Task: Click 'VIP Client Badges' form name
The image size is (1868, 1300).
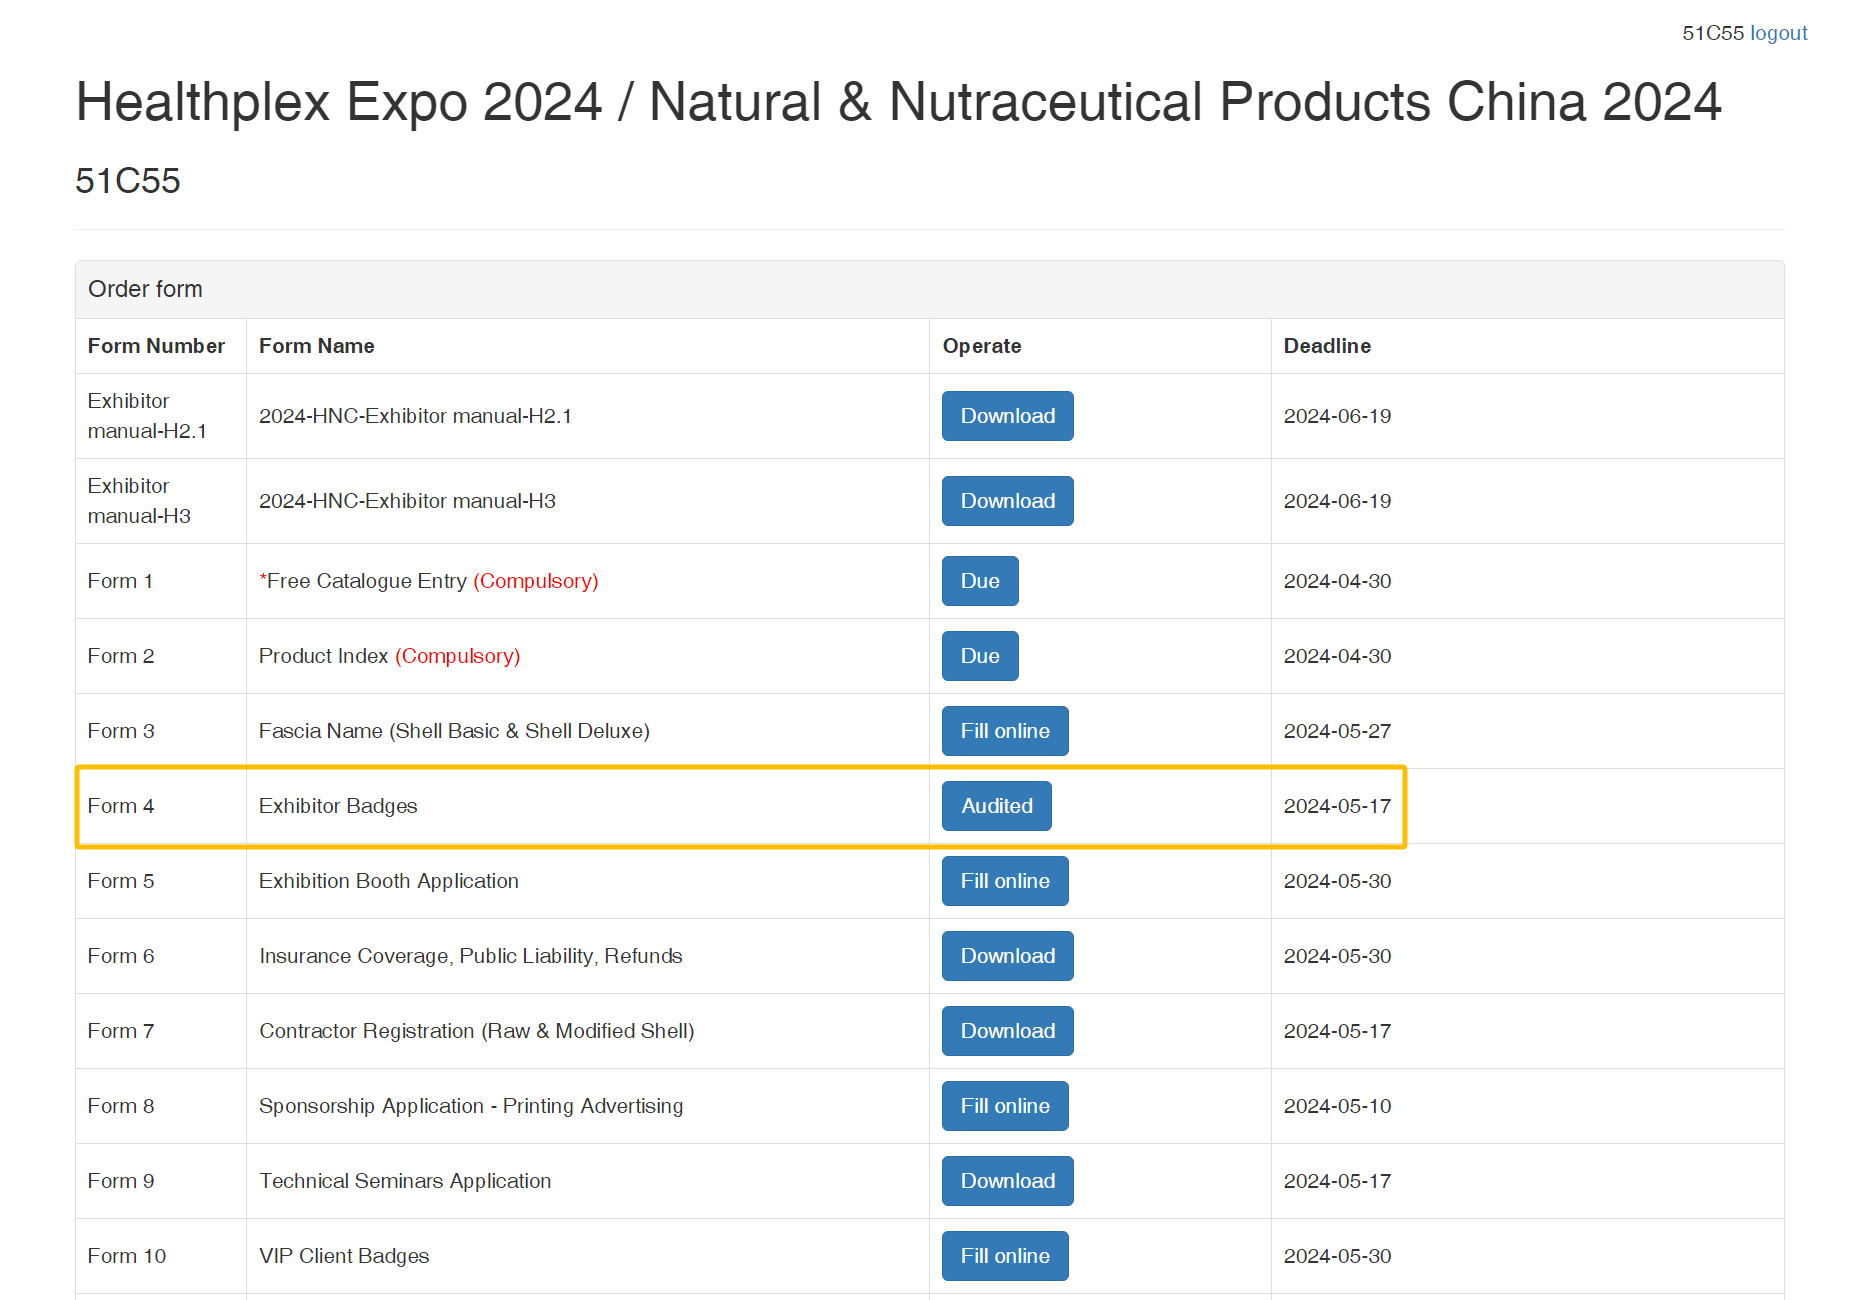Action: (344, 1256)
